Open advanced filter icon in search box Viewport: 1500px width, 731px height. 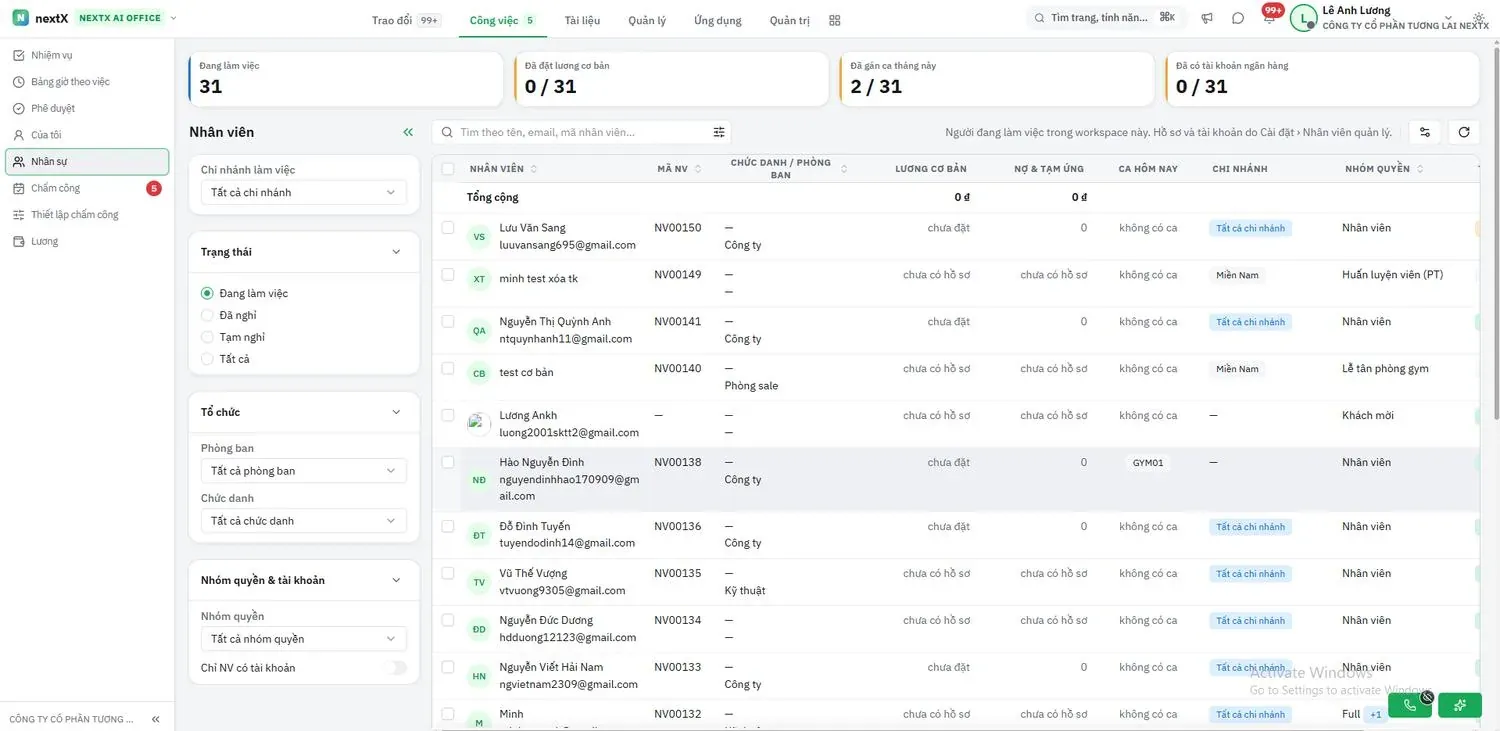(719, 132)
